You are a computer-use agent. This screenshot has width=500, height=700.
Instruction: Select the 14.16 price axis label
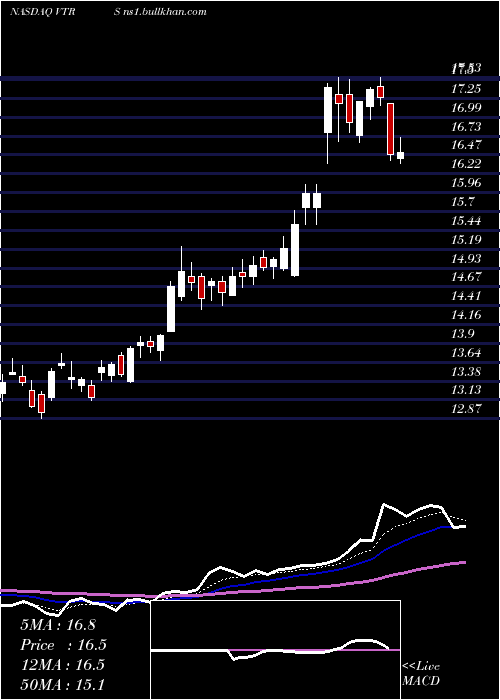click(466, 315)
